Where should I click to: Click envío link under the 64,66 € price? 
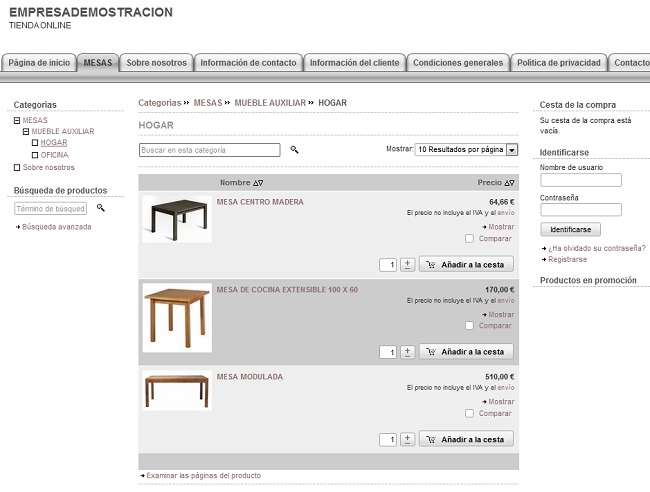pos(506,213)
